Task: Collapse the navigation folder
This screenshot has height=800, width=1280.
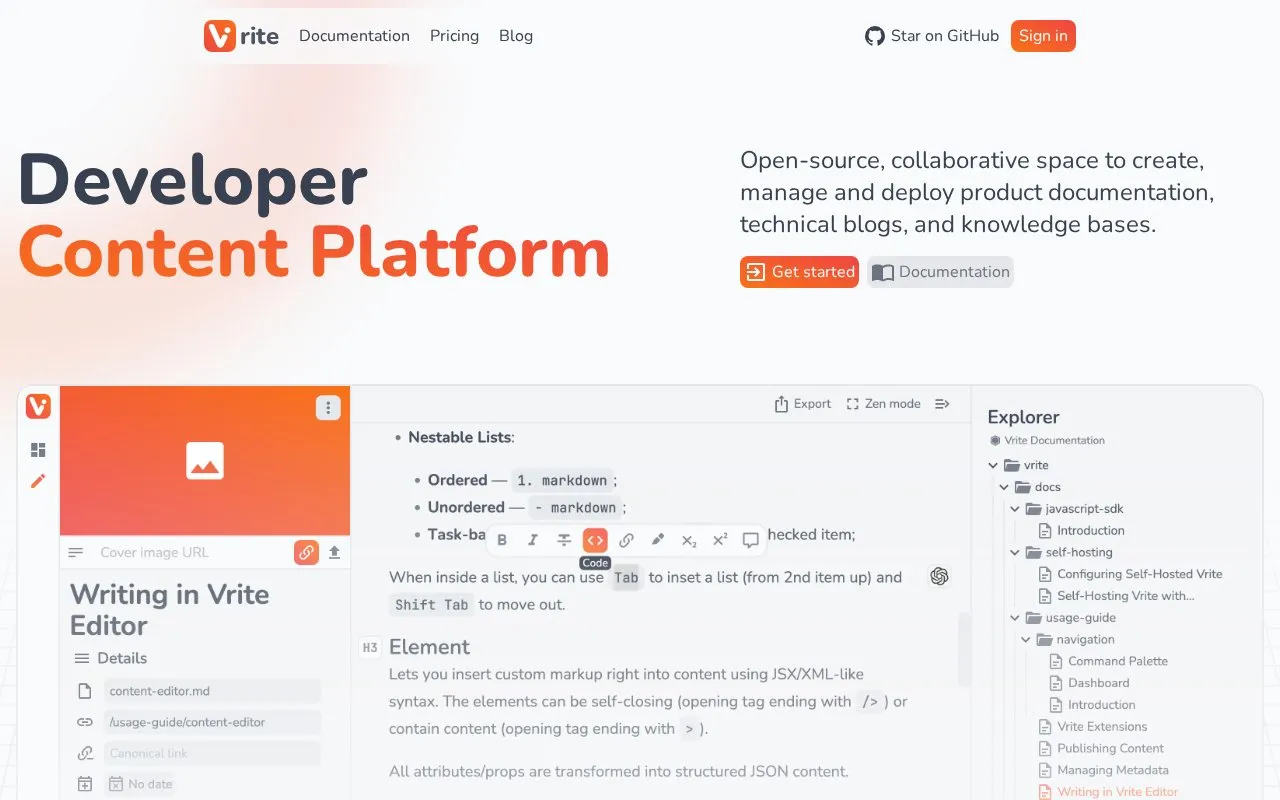Action: [x=1026, y=640]
